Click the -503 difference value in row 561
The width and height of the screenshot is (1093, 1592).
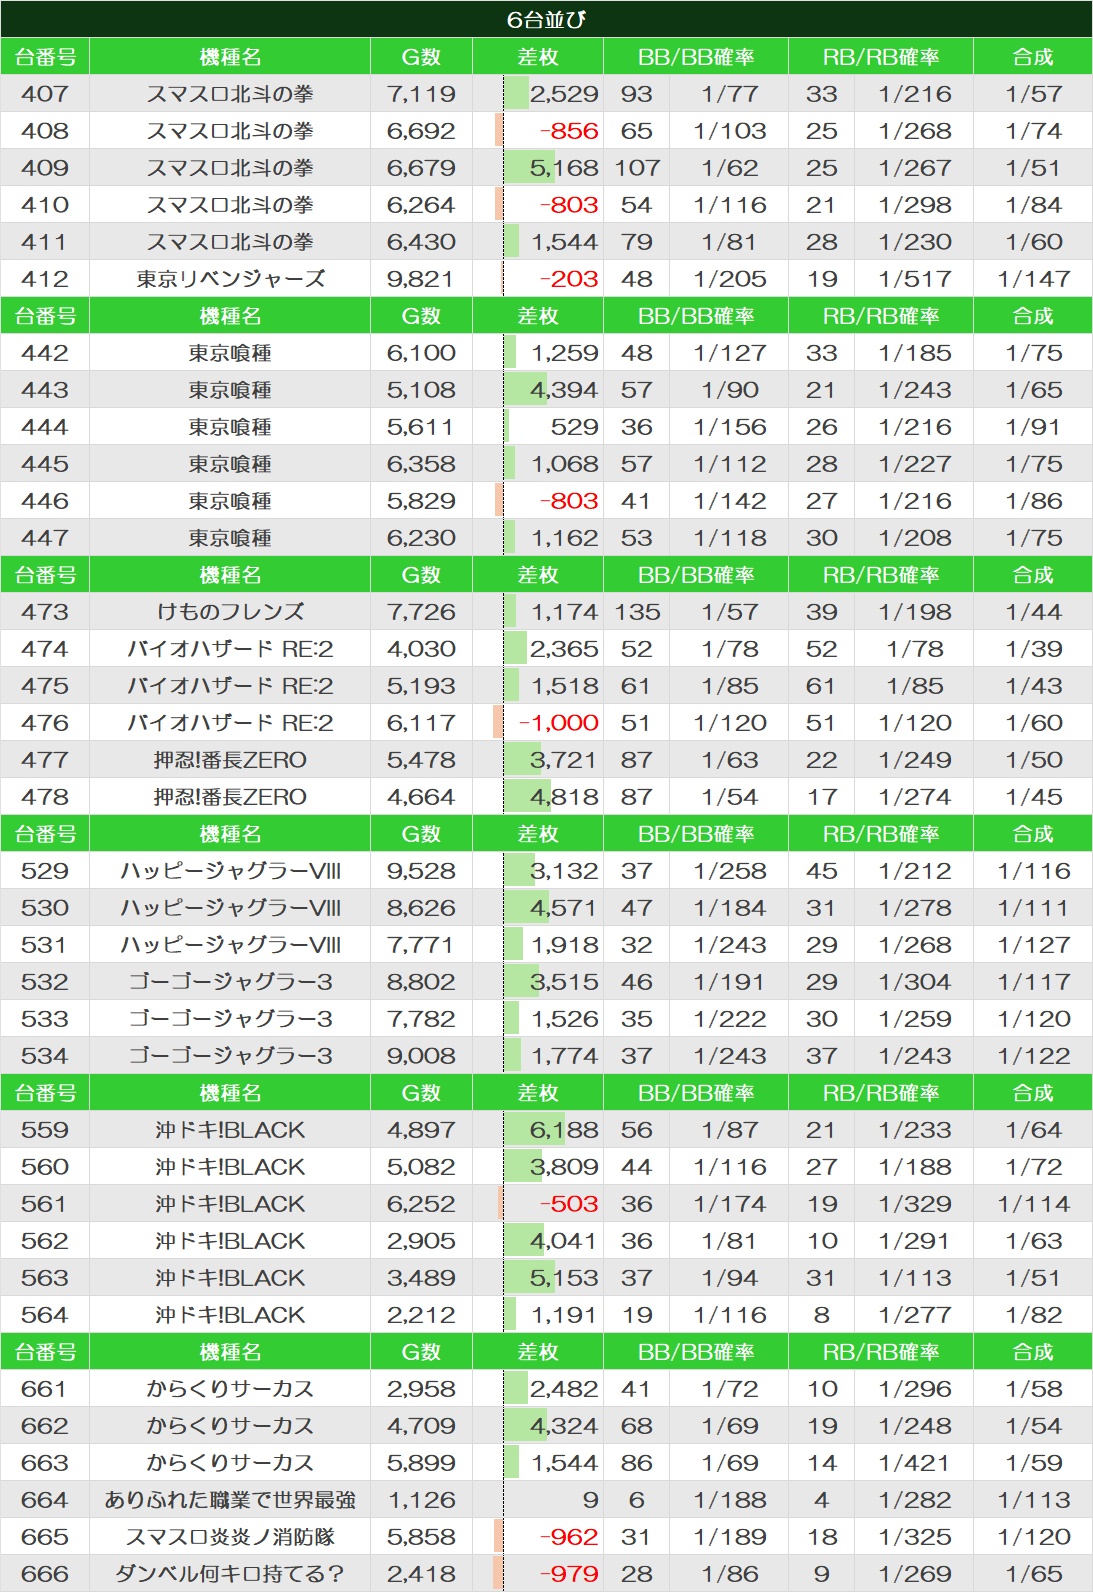pyautogui.click(x=568, y=1204)
